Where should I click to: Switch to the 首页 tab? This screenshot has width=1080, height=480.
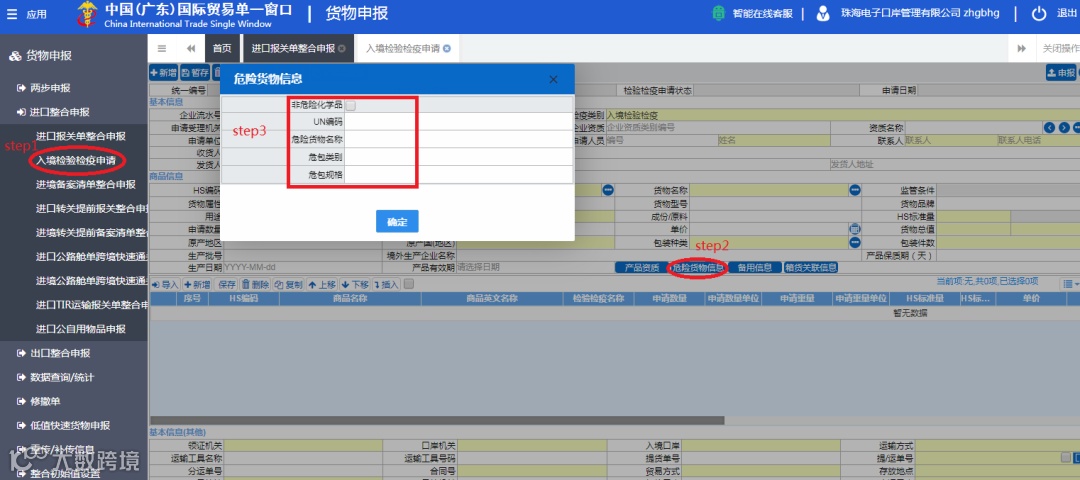(222, 48)
